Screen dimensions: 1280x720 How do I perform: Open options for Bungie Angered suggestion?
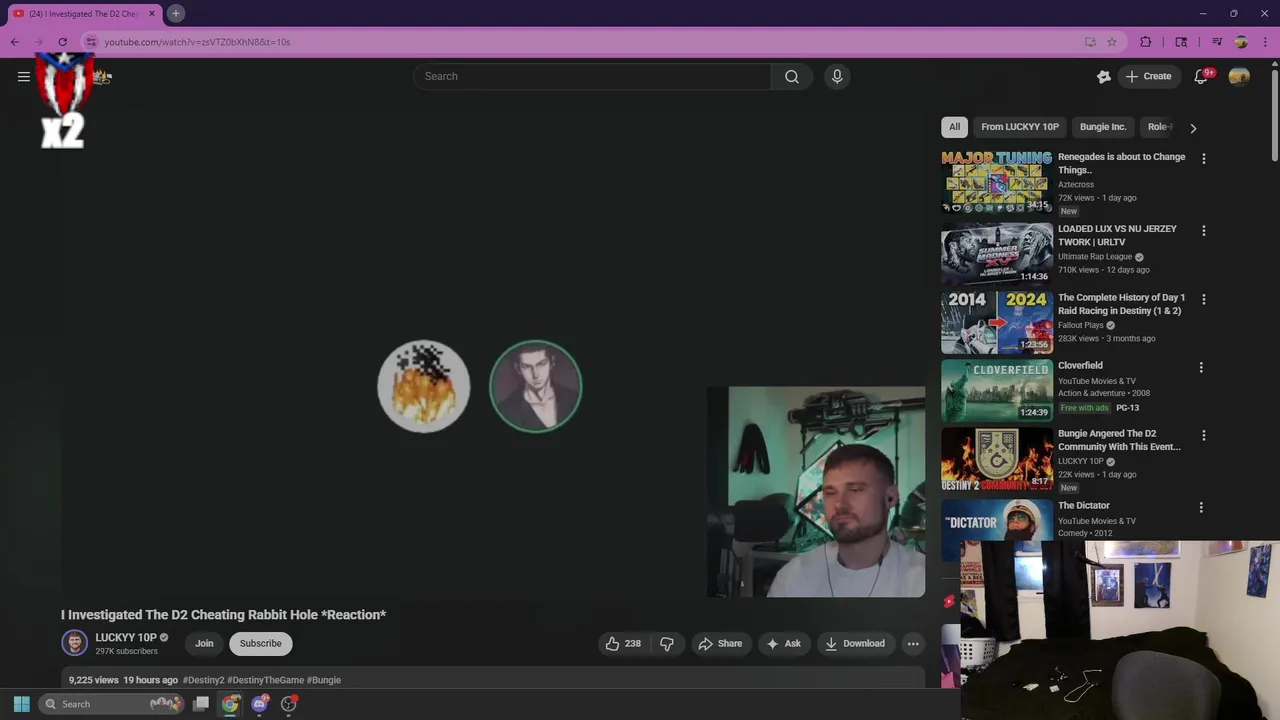1203,435
